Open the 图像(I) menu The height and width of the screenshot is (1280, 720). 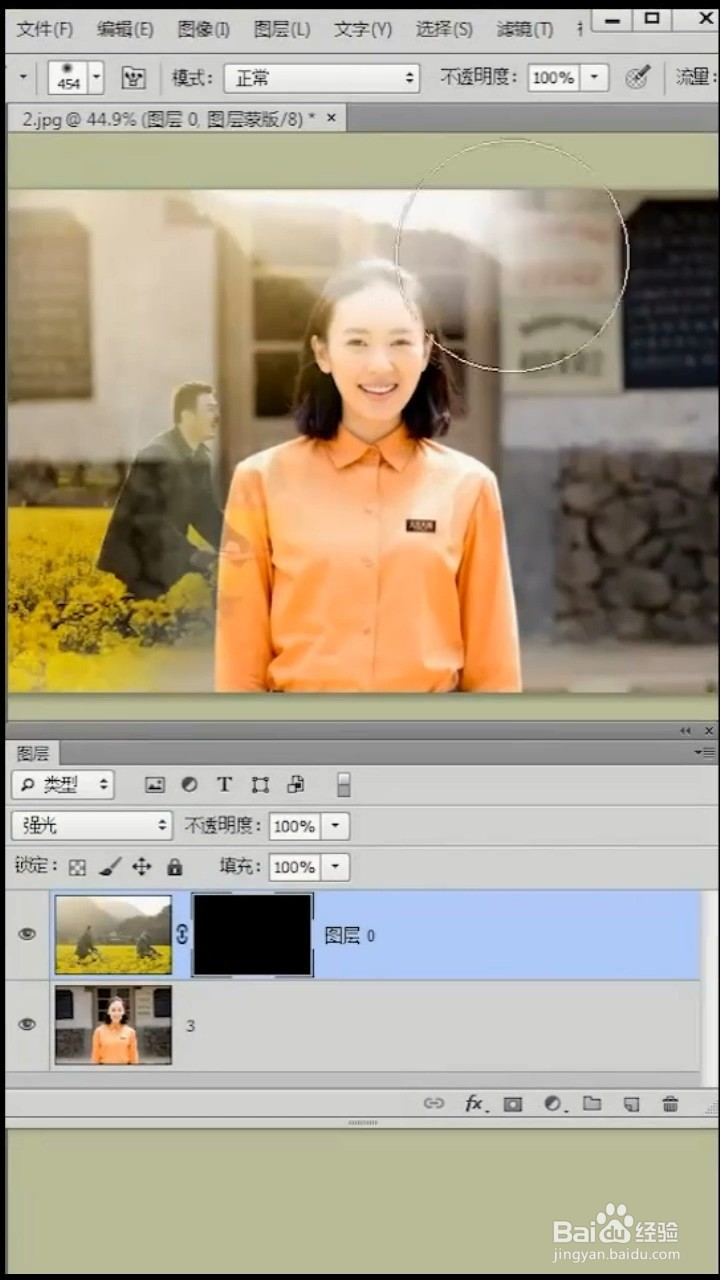pos(204,29)
